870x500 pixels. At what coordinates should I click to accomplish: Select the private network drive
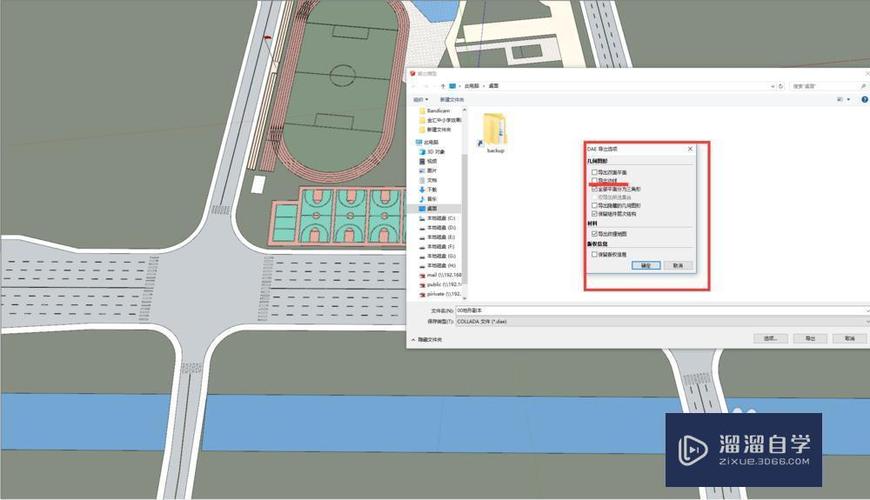[x=443, y=294]
